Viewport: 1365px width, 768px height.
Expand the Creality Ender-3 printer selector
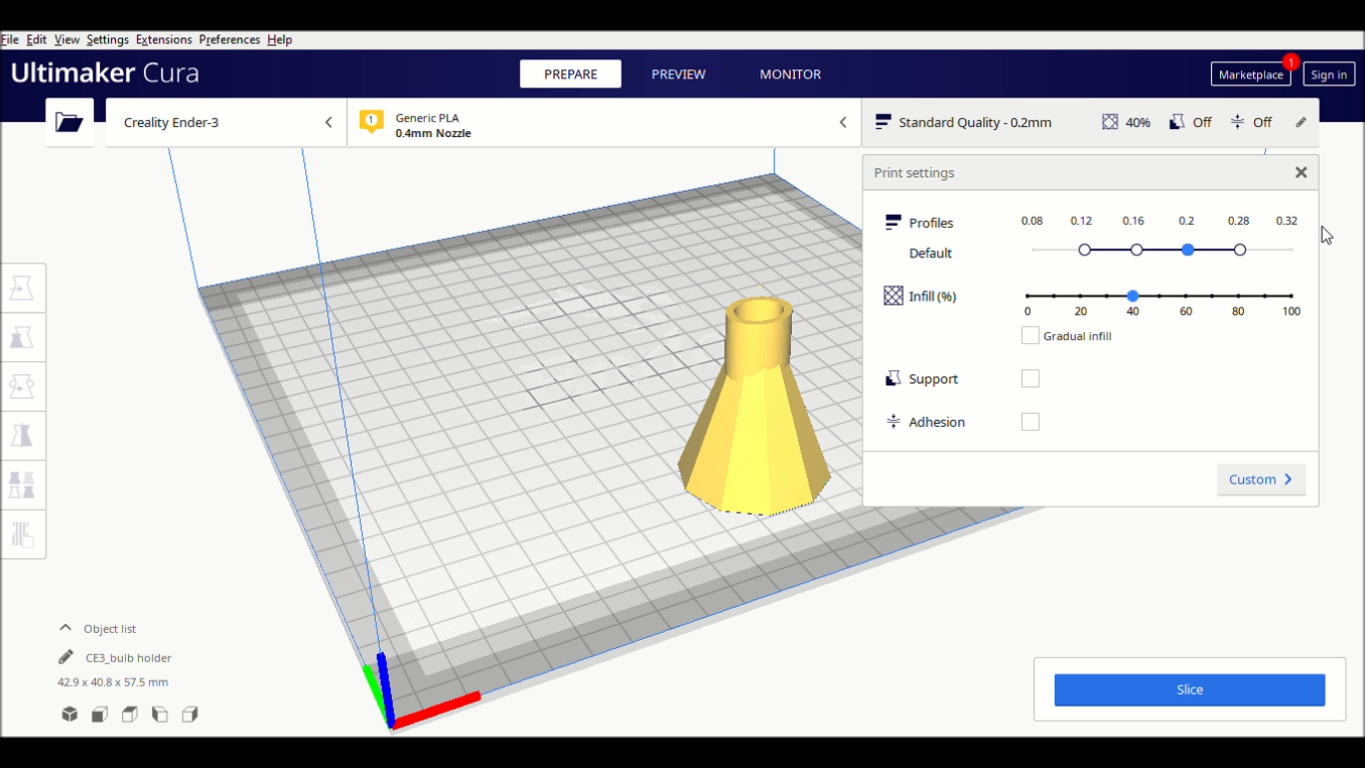[226, 122]
